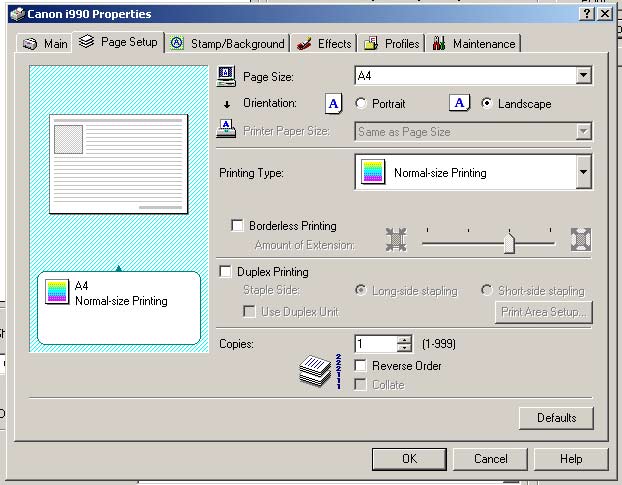Enable Borderless Printing checkbox
This screenshot has height=485, width=622.
237,226
